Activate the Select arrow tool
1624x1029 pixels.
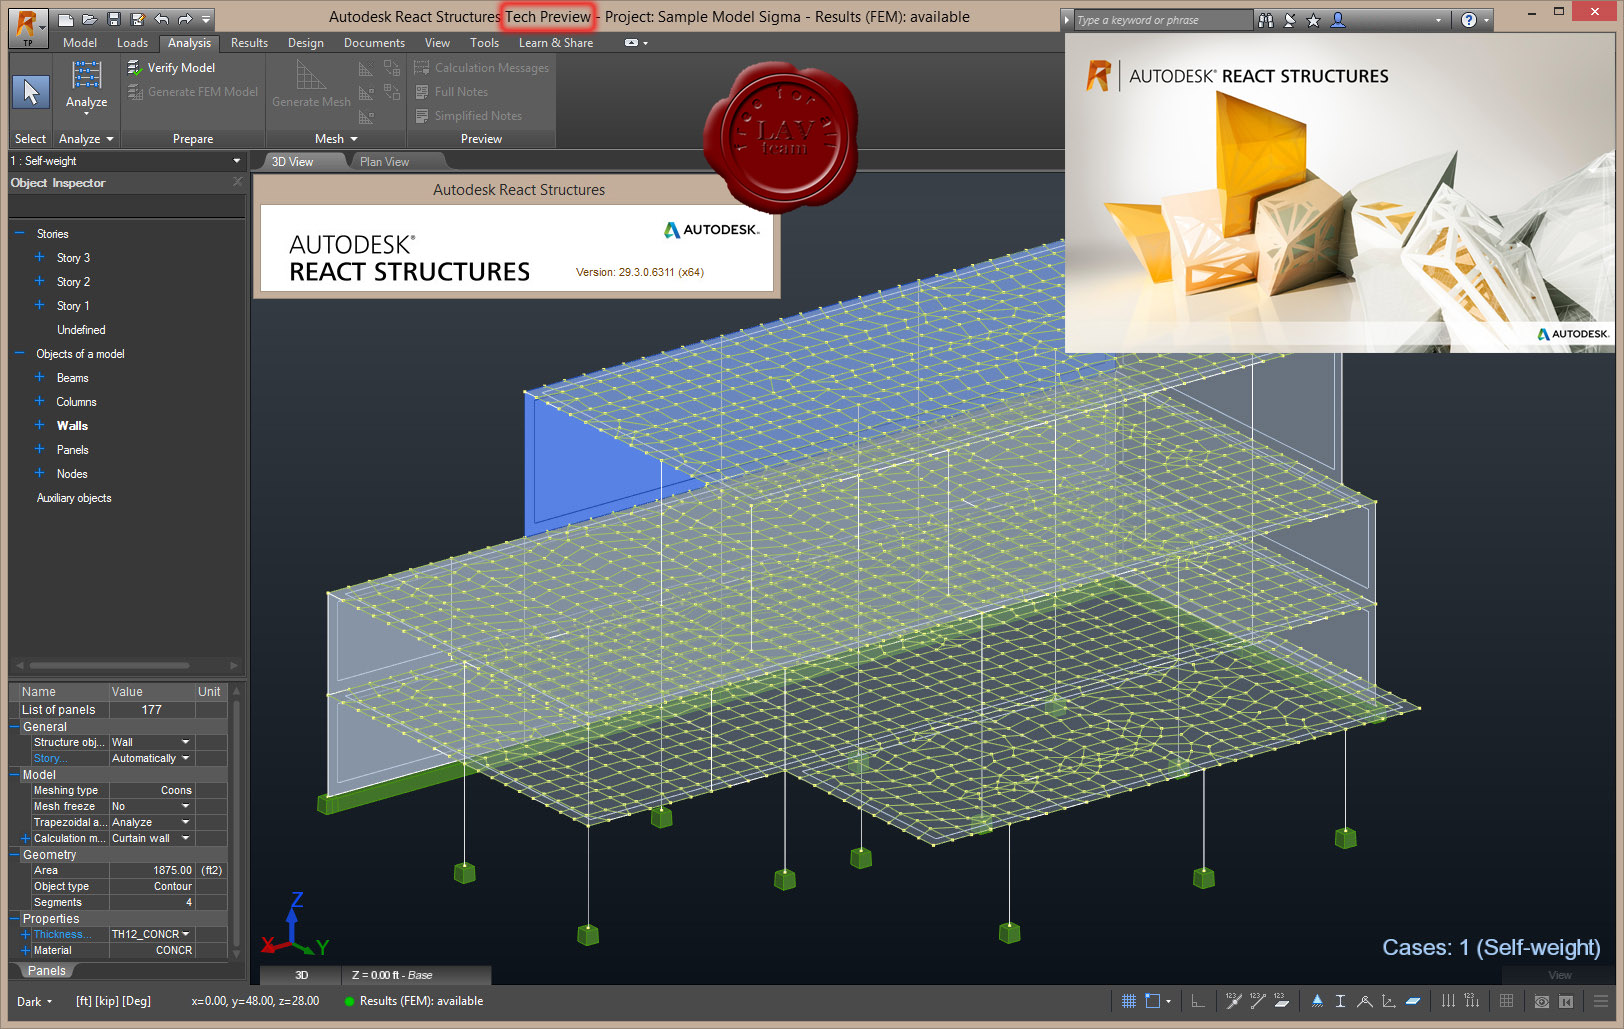31,92
